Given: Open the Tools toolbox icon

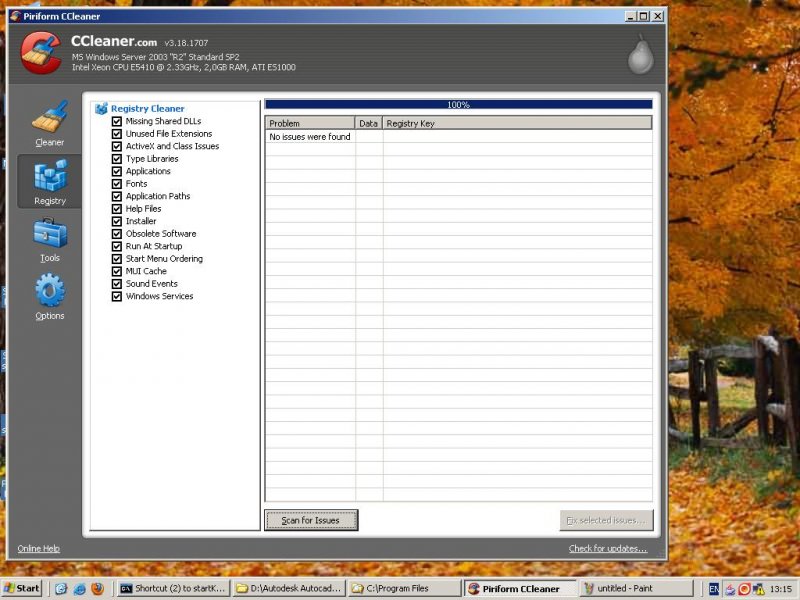Looking at the screenshot, I should tap(50, 233).
